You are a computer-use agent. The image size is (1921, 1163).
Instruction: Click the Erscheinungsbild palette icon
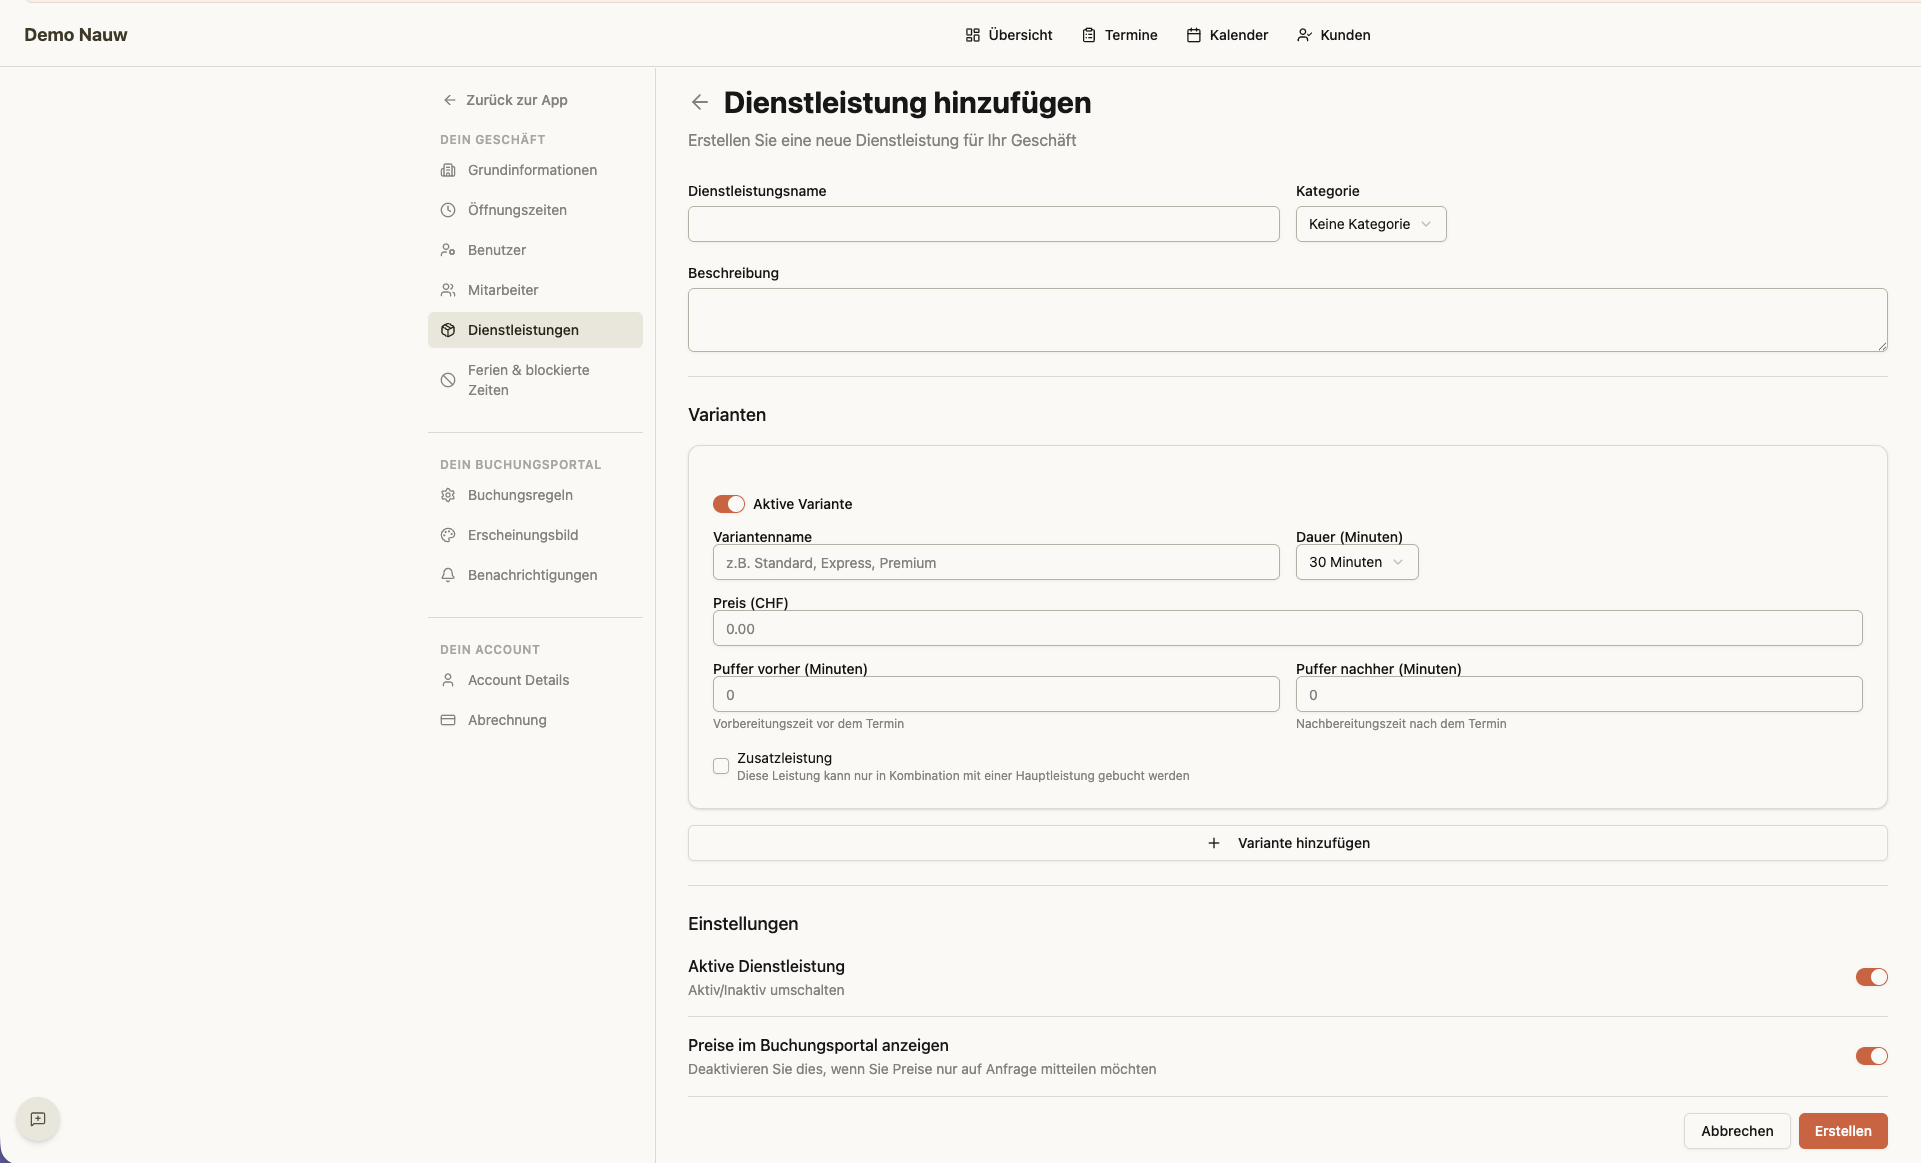point(448,535)
